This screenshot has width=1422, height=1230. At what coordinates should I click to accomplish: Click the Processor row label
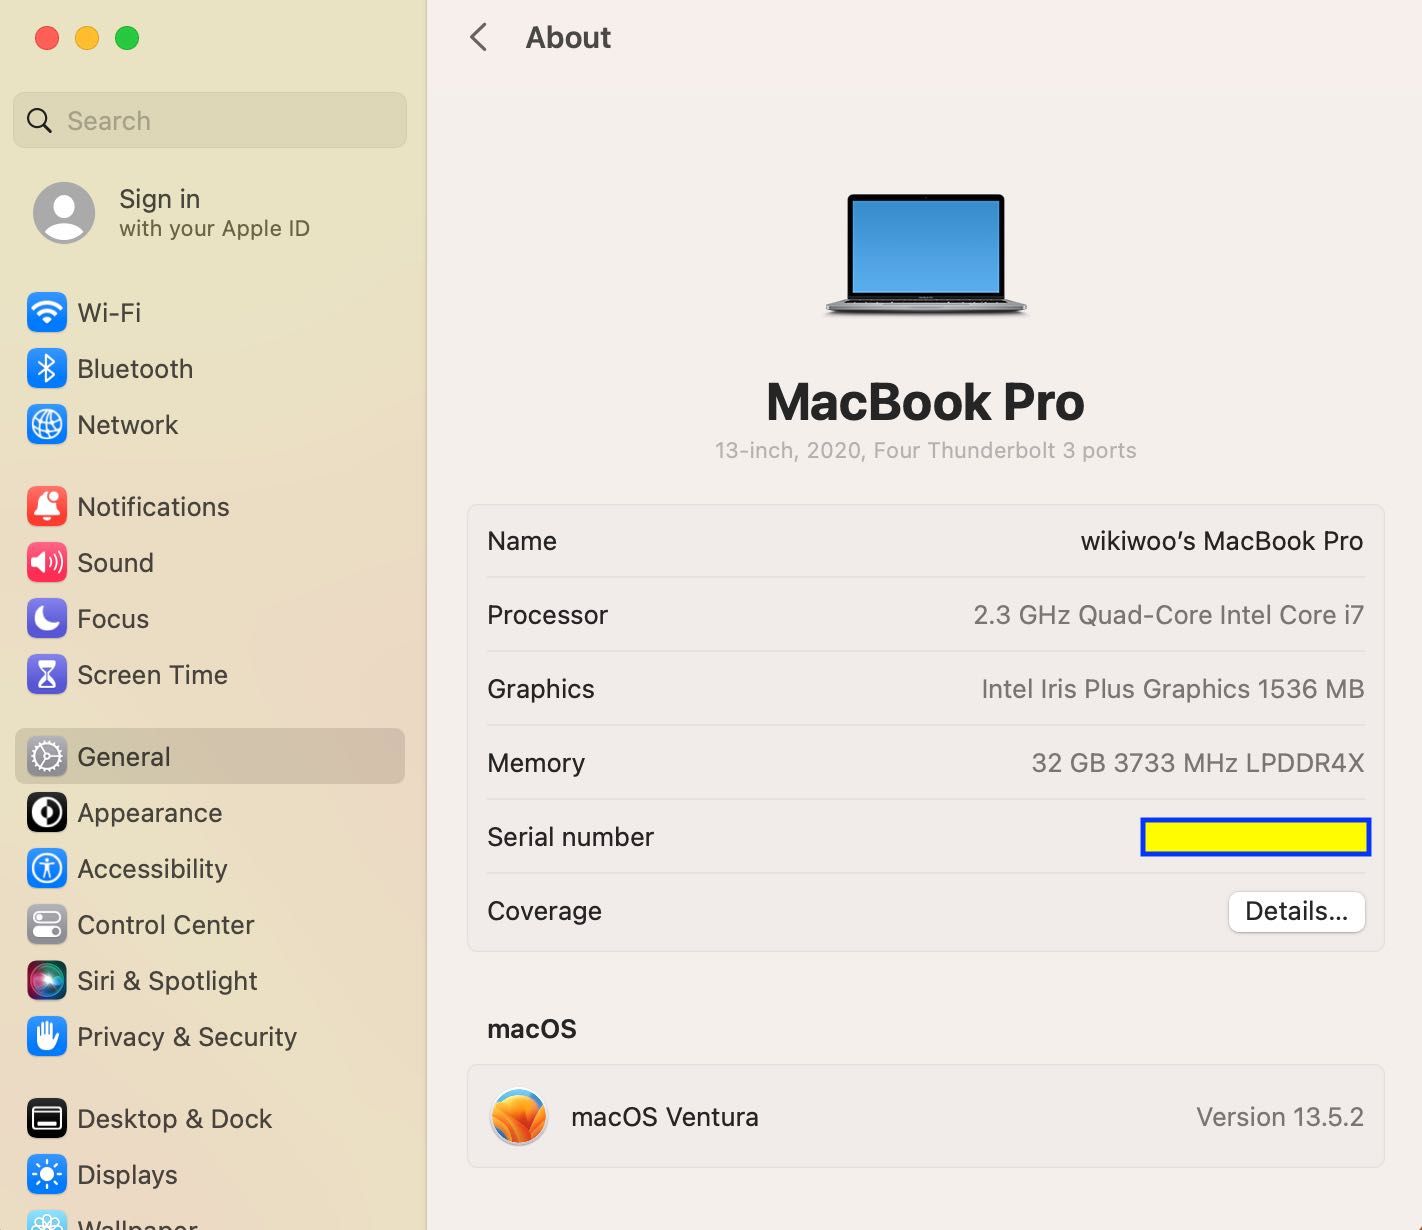pos(547,615)
